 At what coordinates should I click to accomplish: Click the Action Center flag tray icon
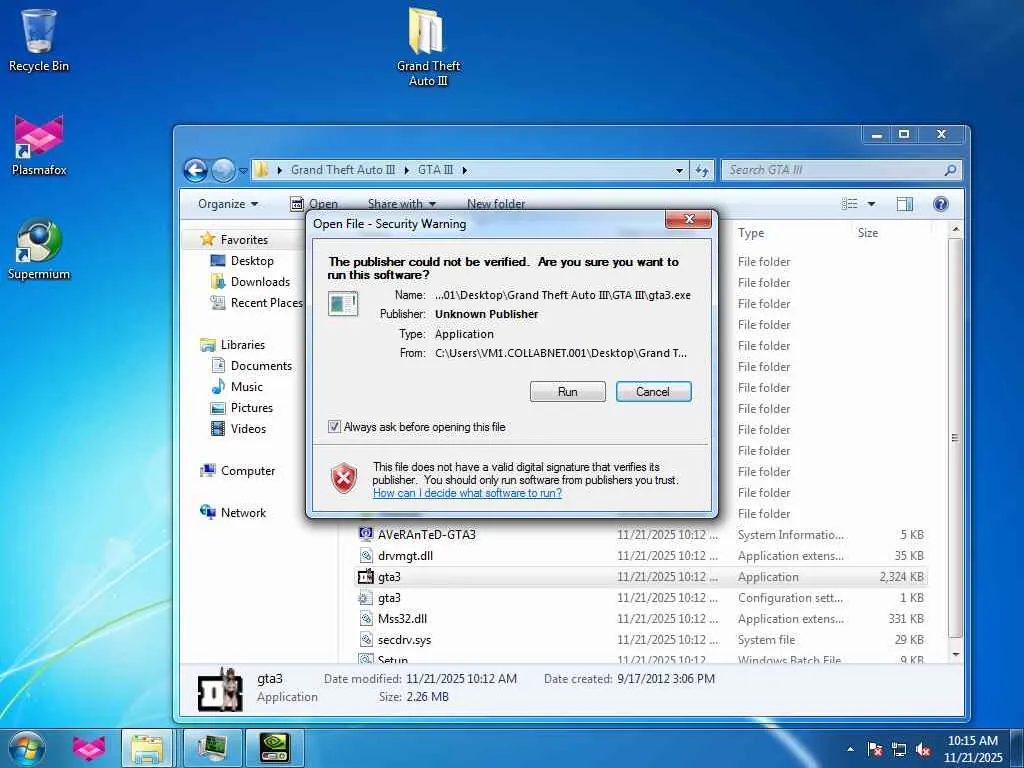tap(874, 749)
